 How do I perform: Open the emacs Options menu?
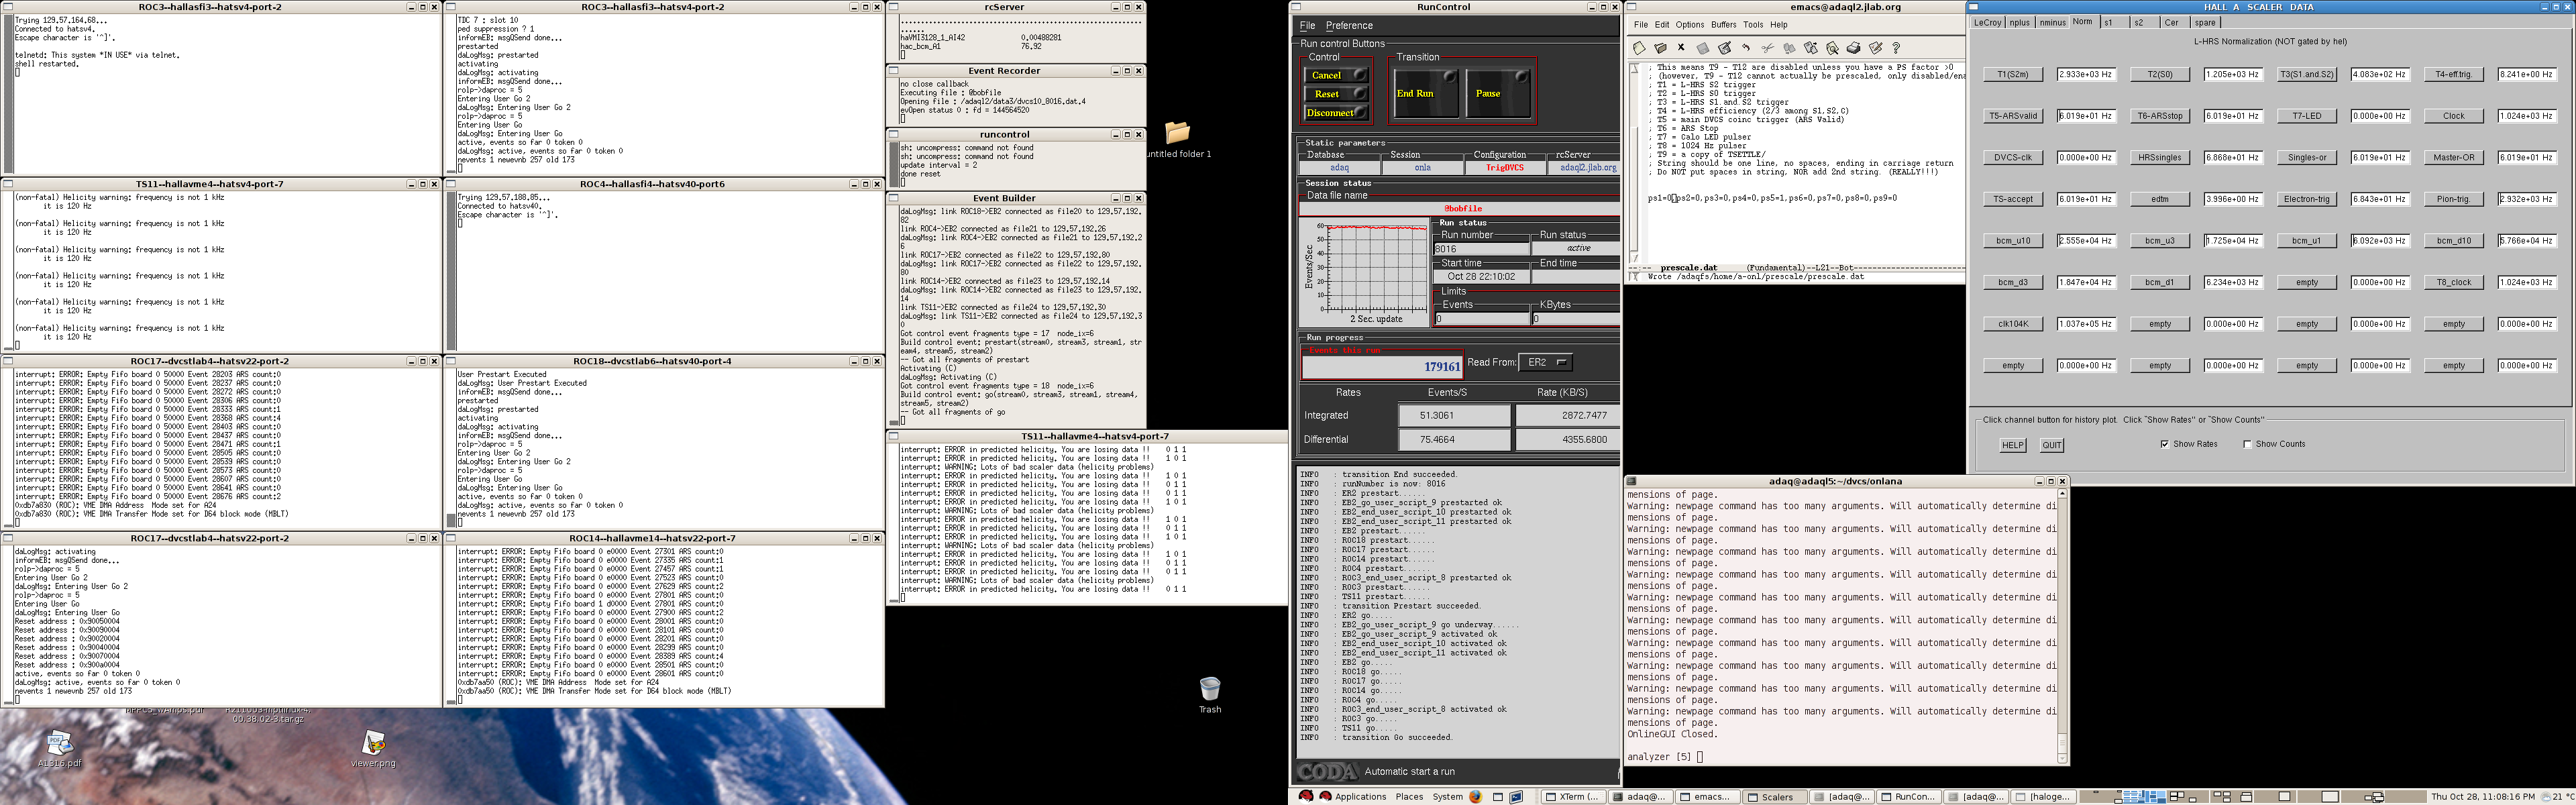tap(1689, 25)
